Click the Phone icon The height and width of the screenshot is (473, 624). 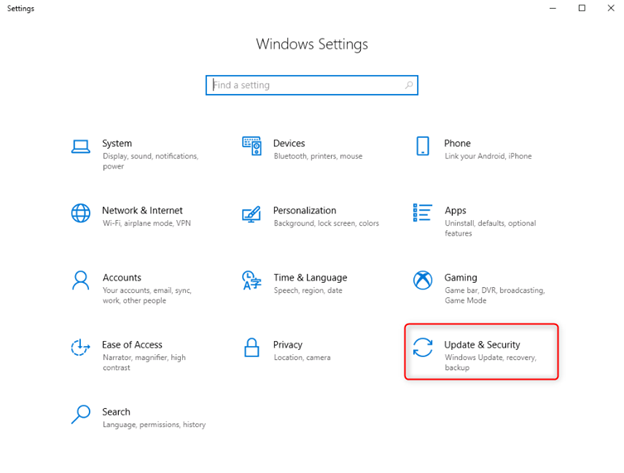pyautogui.click(x=423, y=146)
